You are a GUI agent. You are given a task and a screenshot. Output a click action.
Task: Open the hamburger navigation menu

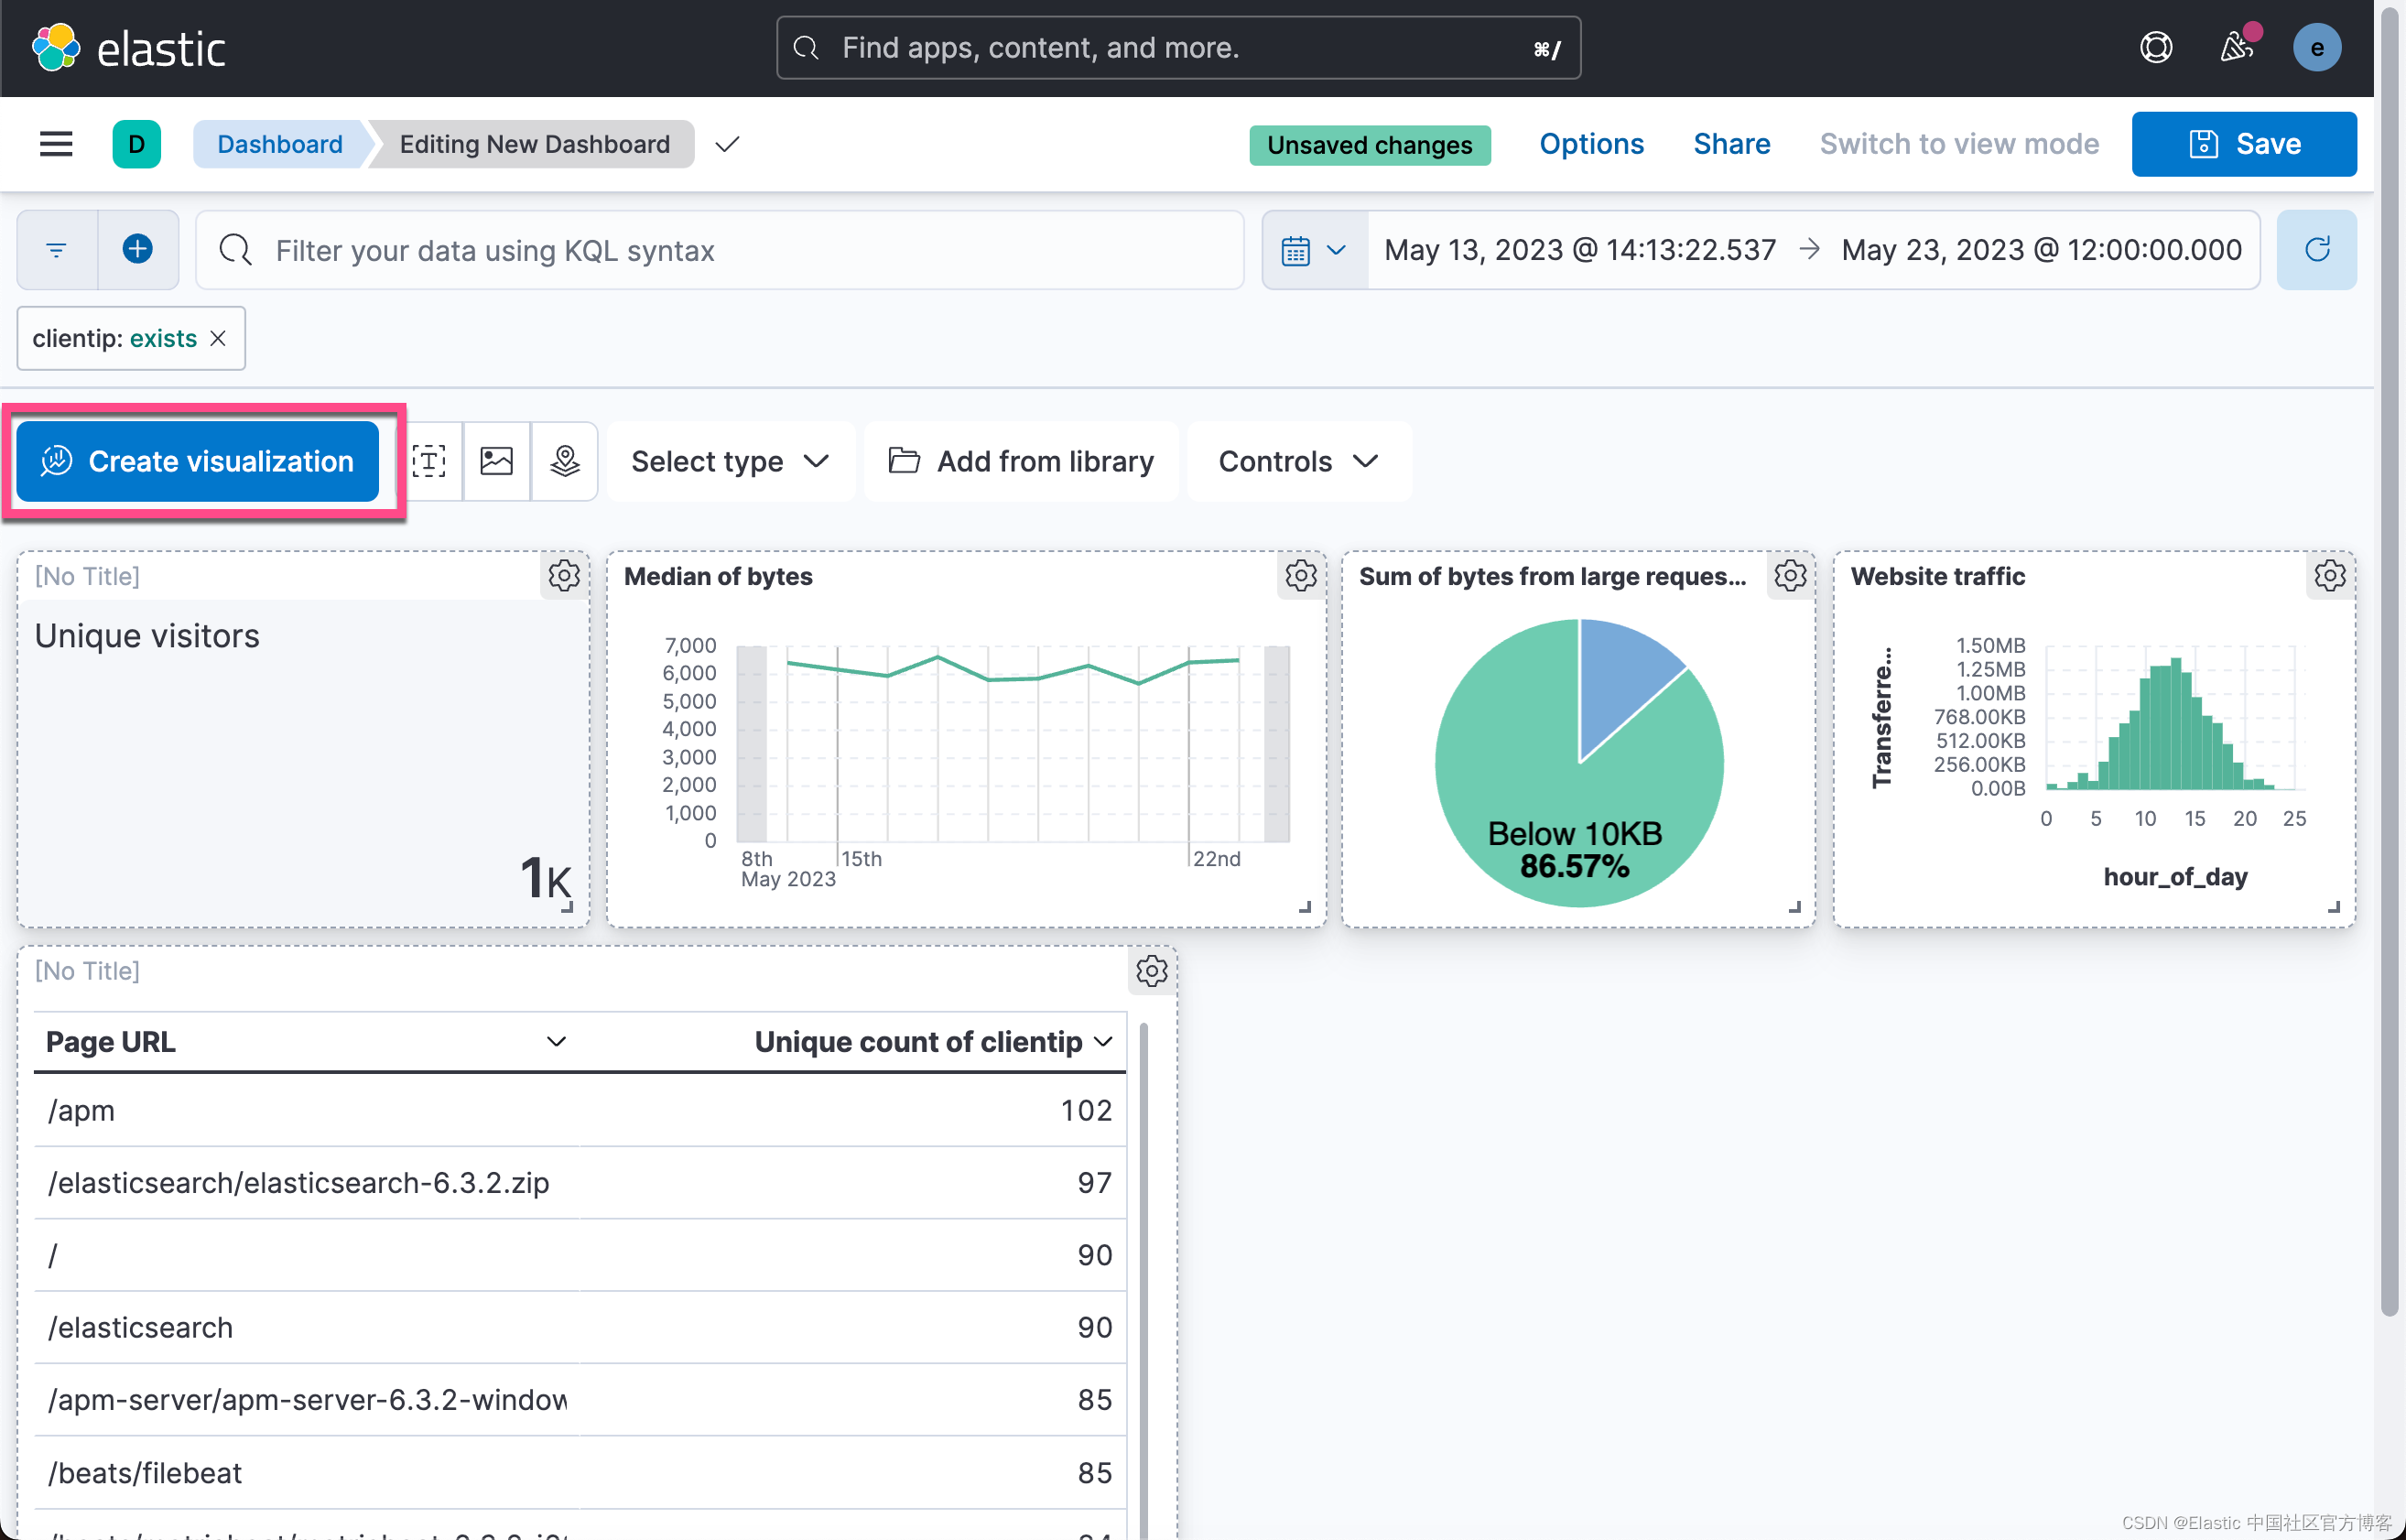(x=56, y=144)
